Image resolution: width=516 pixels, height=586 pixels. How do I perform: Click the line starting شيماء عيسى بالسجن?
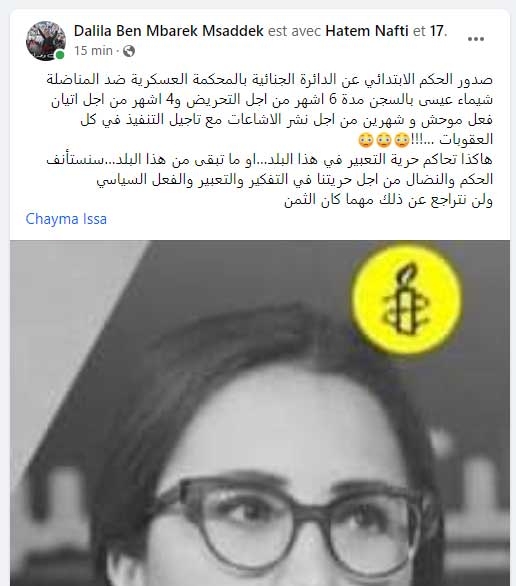[x=272, y=100]
